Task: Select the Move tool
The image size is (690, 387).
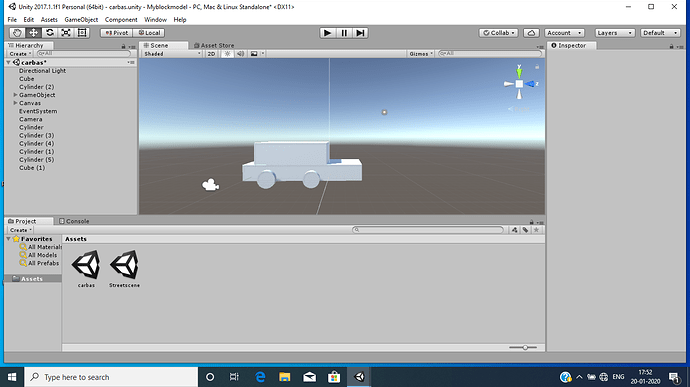Action: tap(33, 33)
